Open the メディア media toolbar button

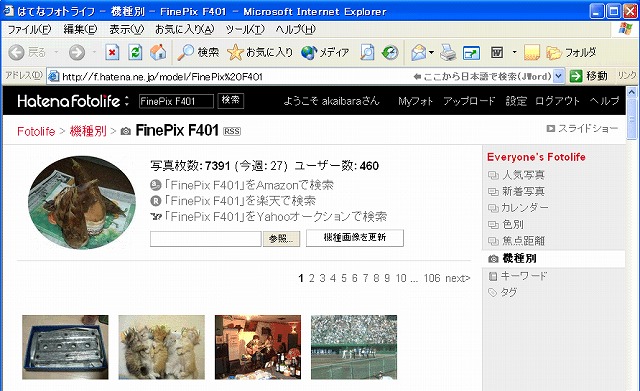(325, 52)
